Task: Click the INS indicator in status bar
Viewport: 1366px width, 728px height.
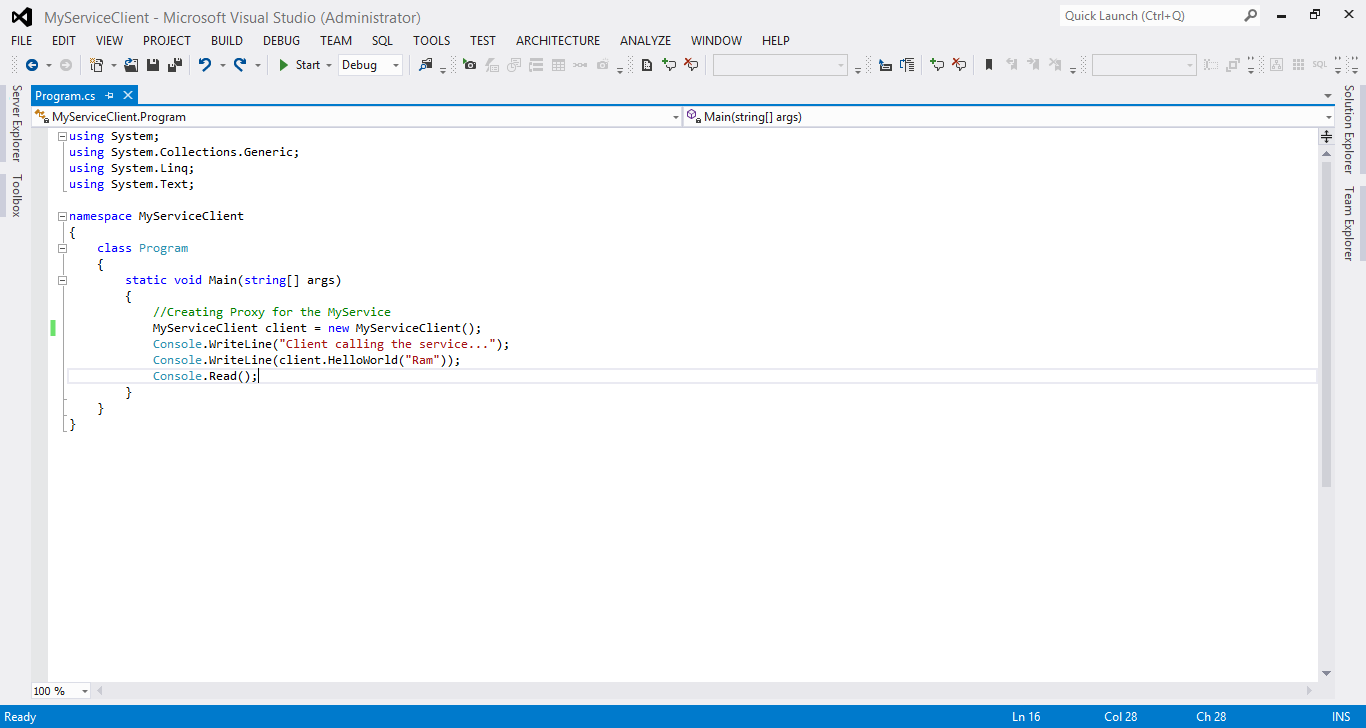Action: pyautogui.click(x=1341, y=717)
